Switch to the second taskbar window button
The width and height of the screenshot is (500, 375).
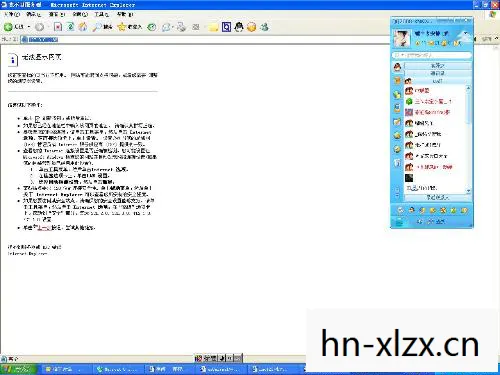pyautogui.click(x=118, y=369)
